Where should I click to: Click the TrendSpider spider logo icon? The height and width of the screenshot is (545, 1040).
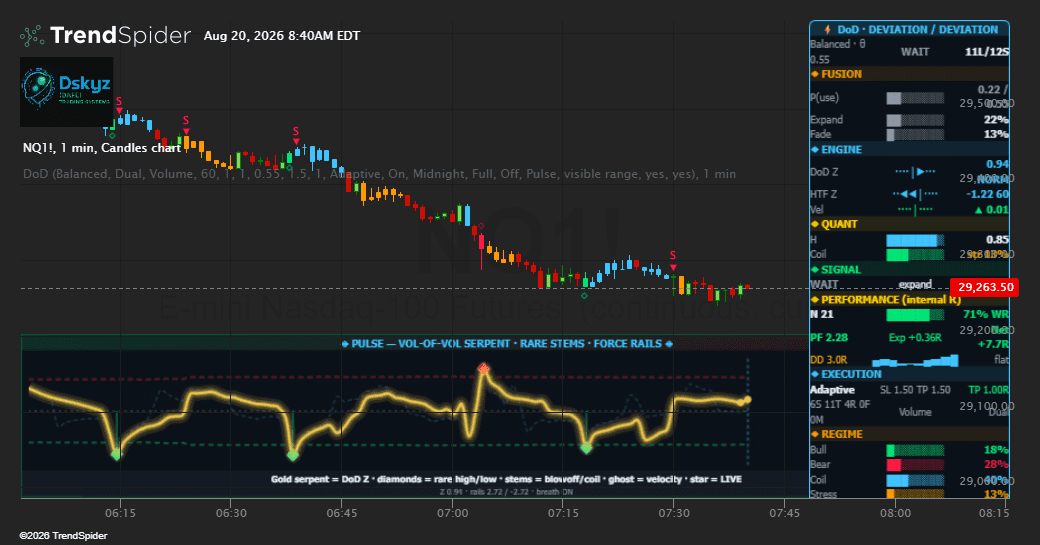coord(32,36)
